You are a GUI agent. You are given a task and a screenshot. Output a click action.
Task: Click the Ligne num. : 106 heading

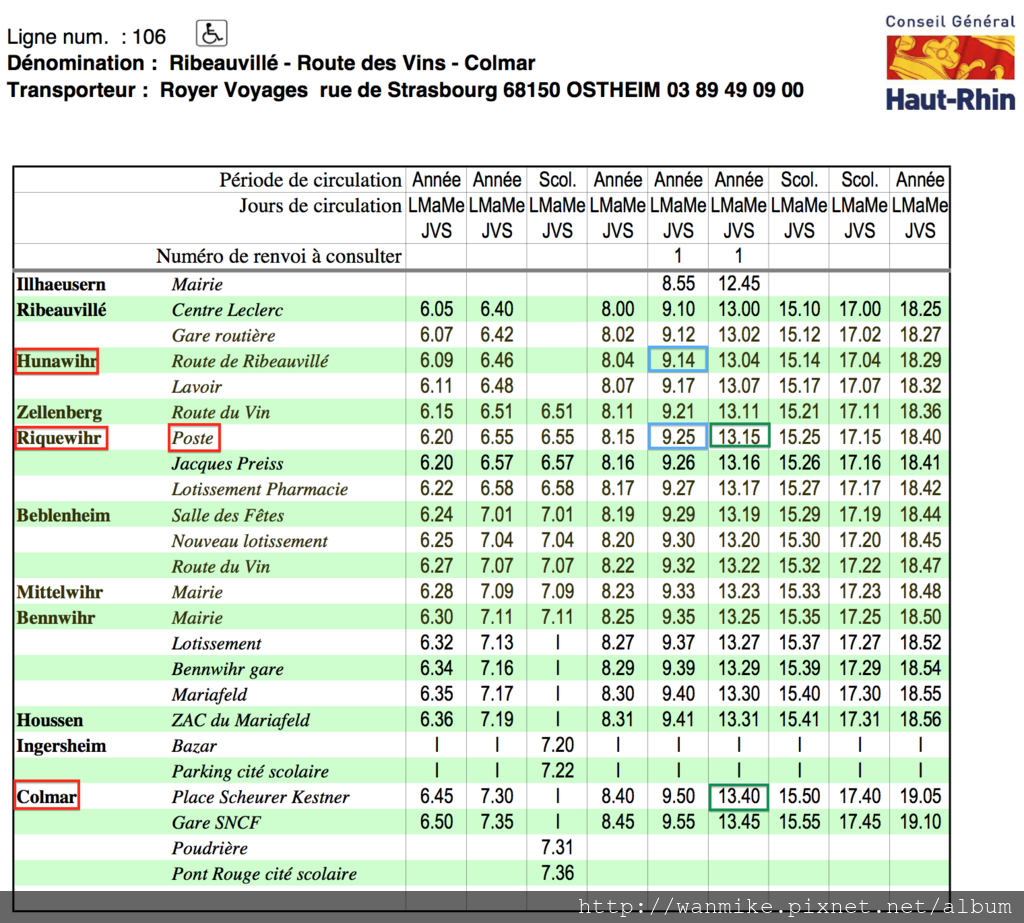[86, 37]
